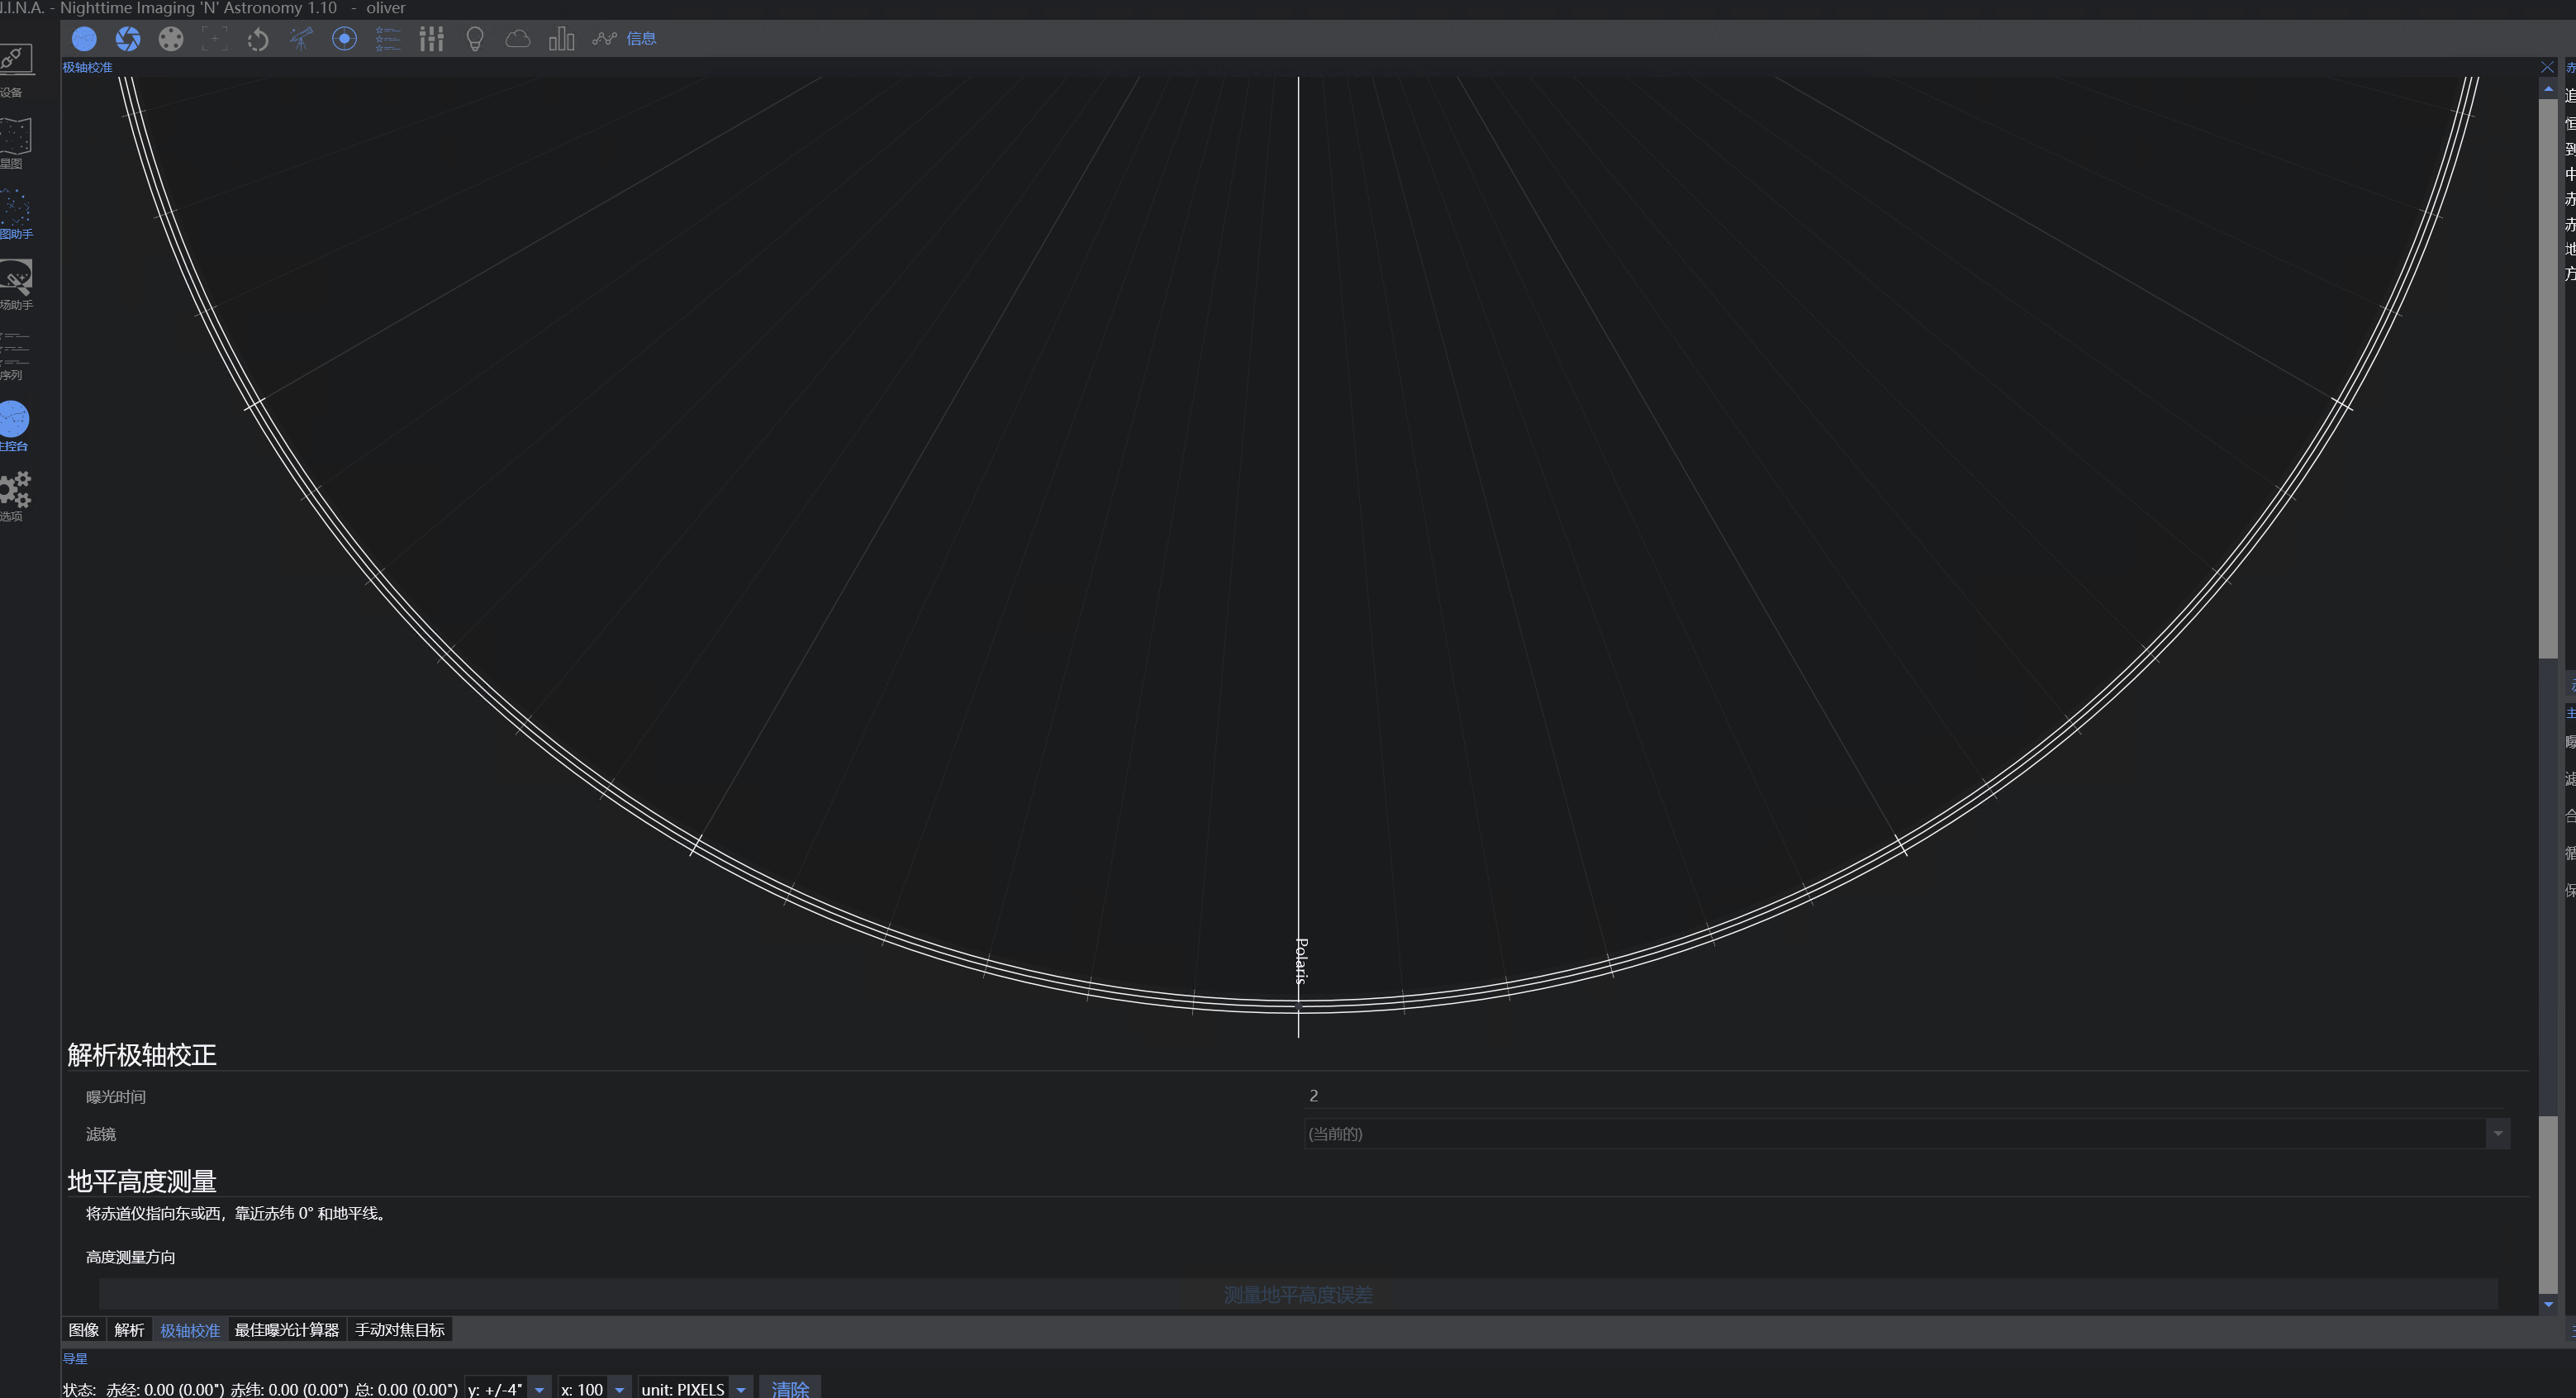Image resolution: width=2576 pixels, height=1398 pixels.
Task: Click the upper vertical scrollbar thumb
Action: click(x=2548, y=378)
